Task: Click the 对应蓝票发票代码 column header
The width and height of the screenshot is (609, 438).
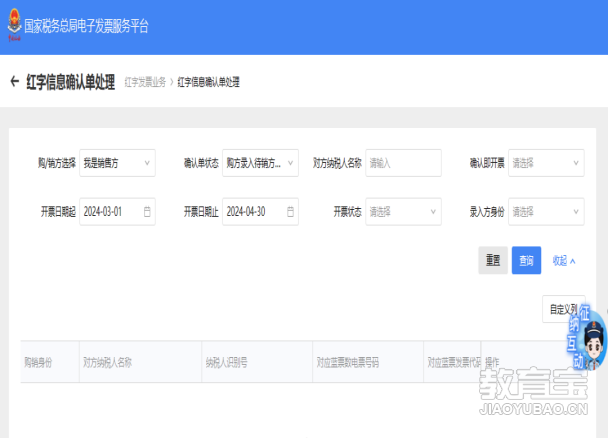Action: click(452, 362)
